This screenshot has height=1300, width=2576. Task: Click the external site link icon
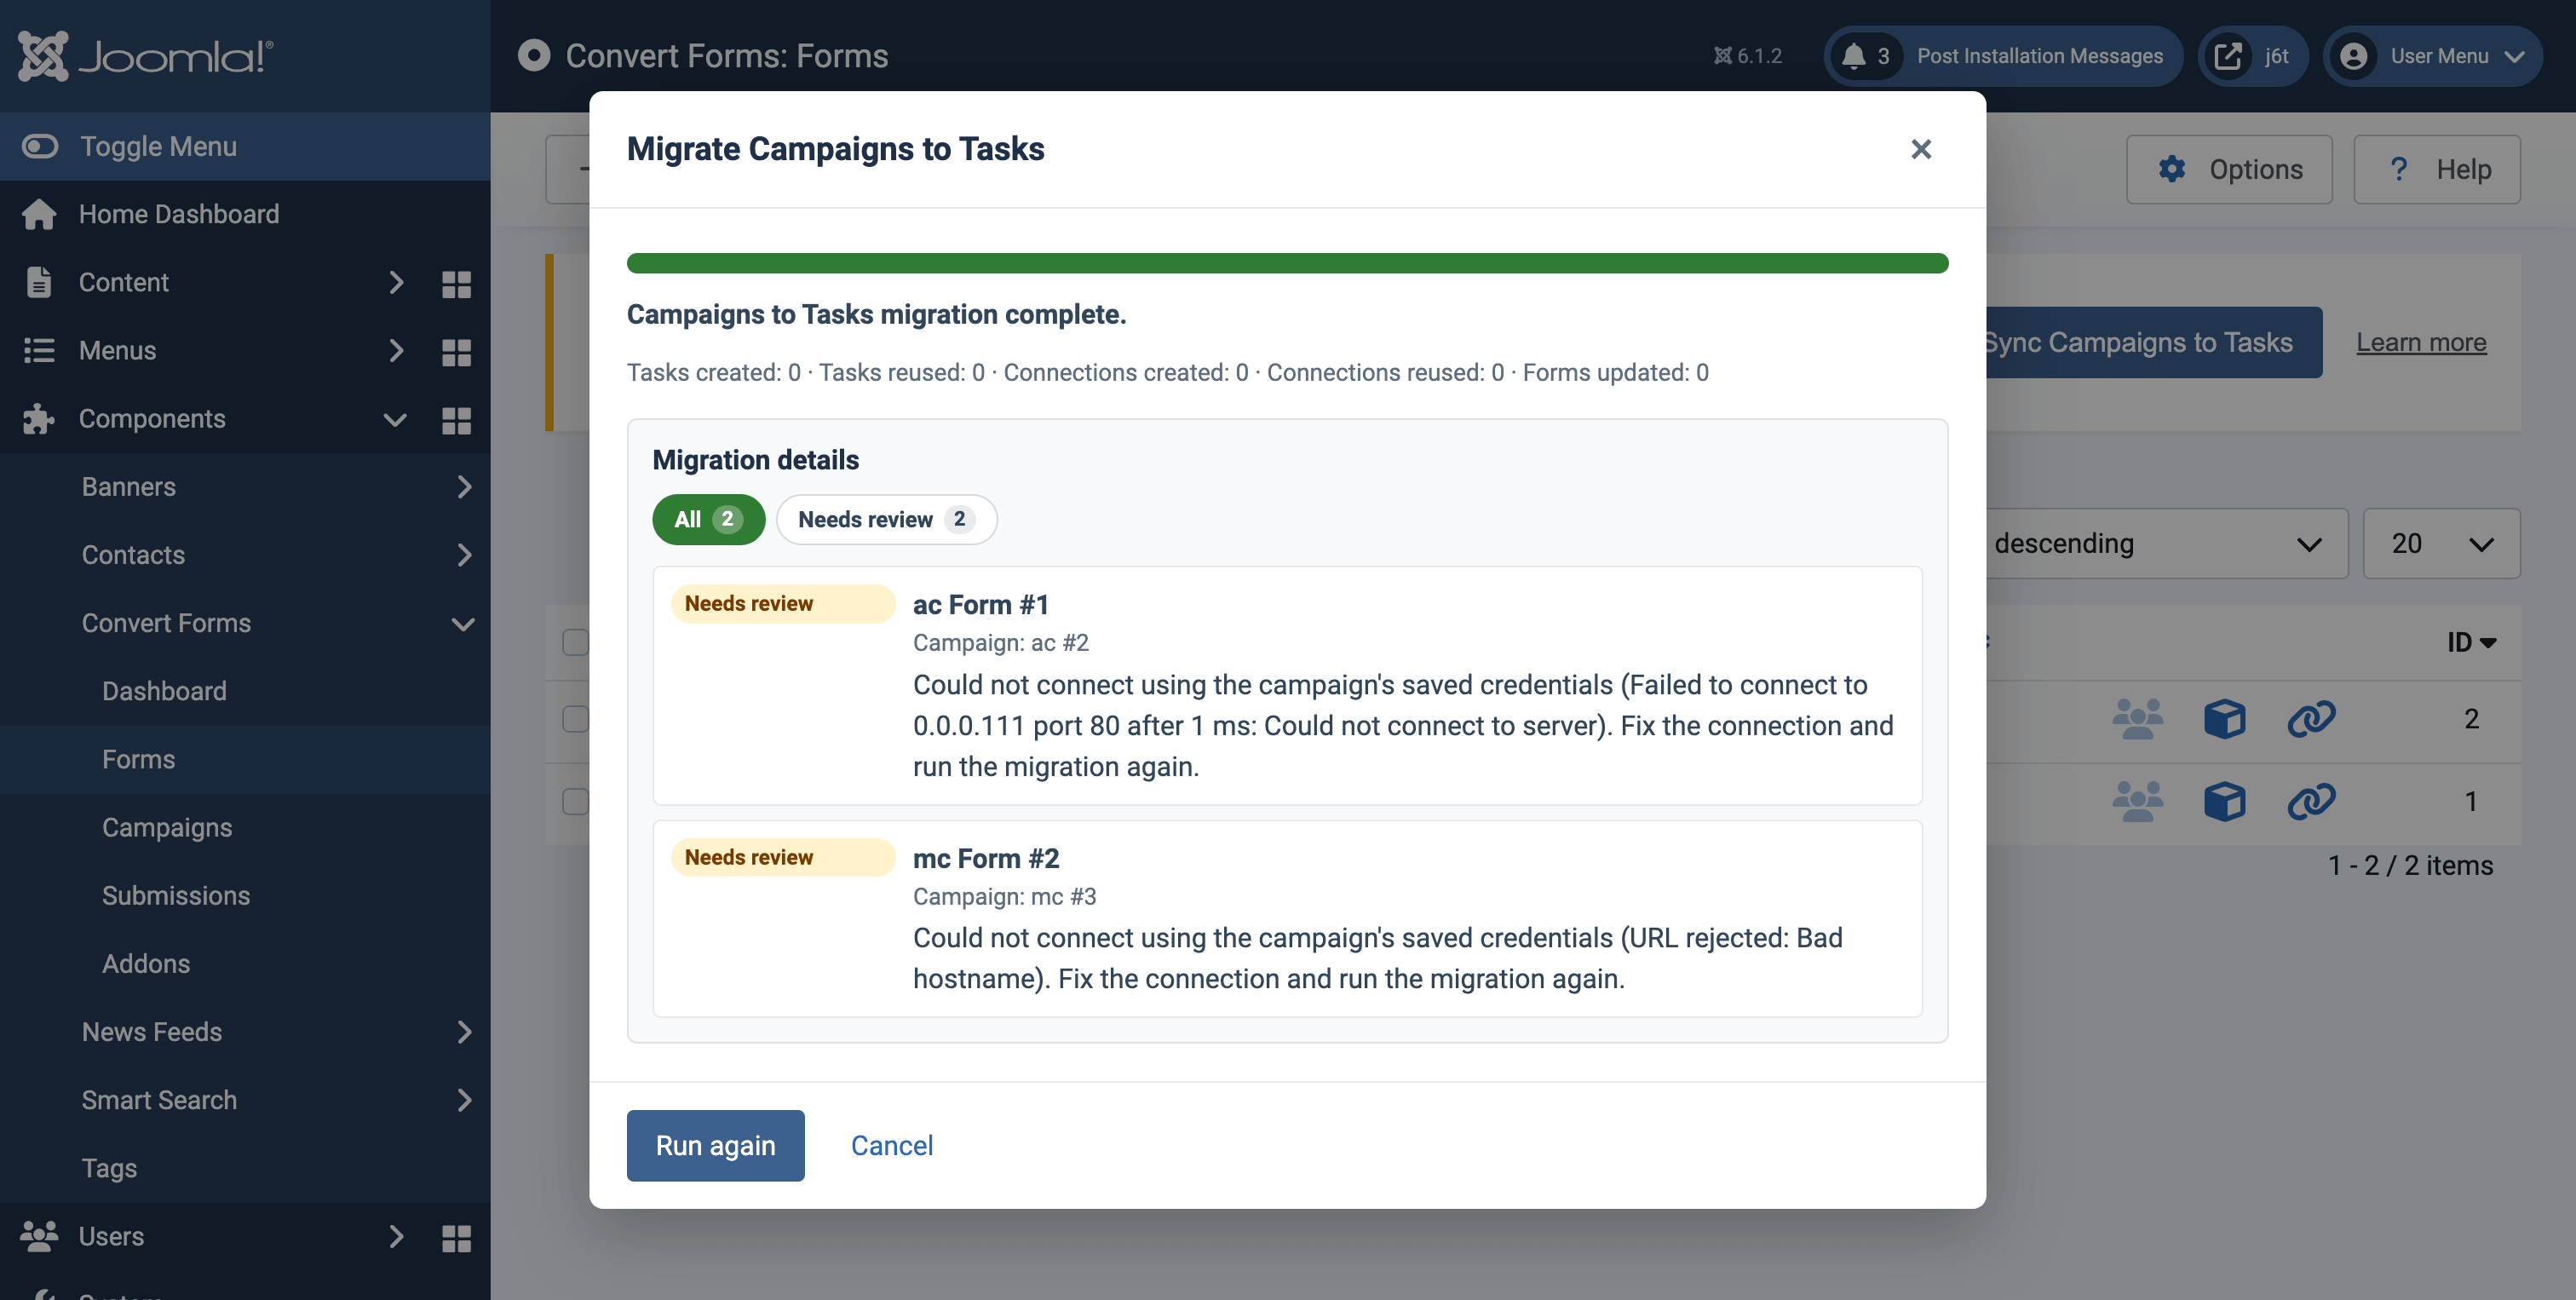click(x=2228, y=56)
